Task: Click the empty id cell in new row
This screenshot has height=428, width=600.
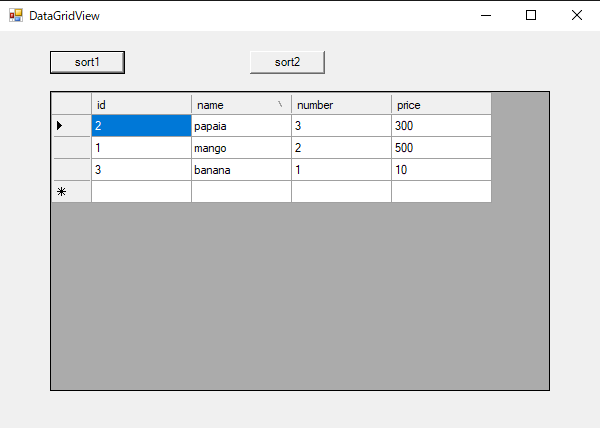Action: [x=141, y=191]
